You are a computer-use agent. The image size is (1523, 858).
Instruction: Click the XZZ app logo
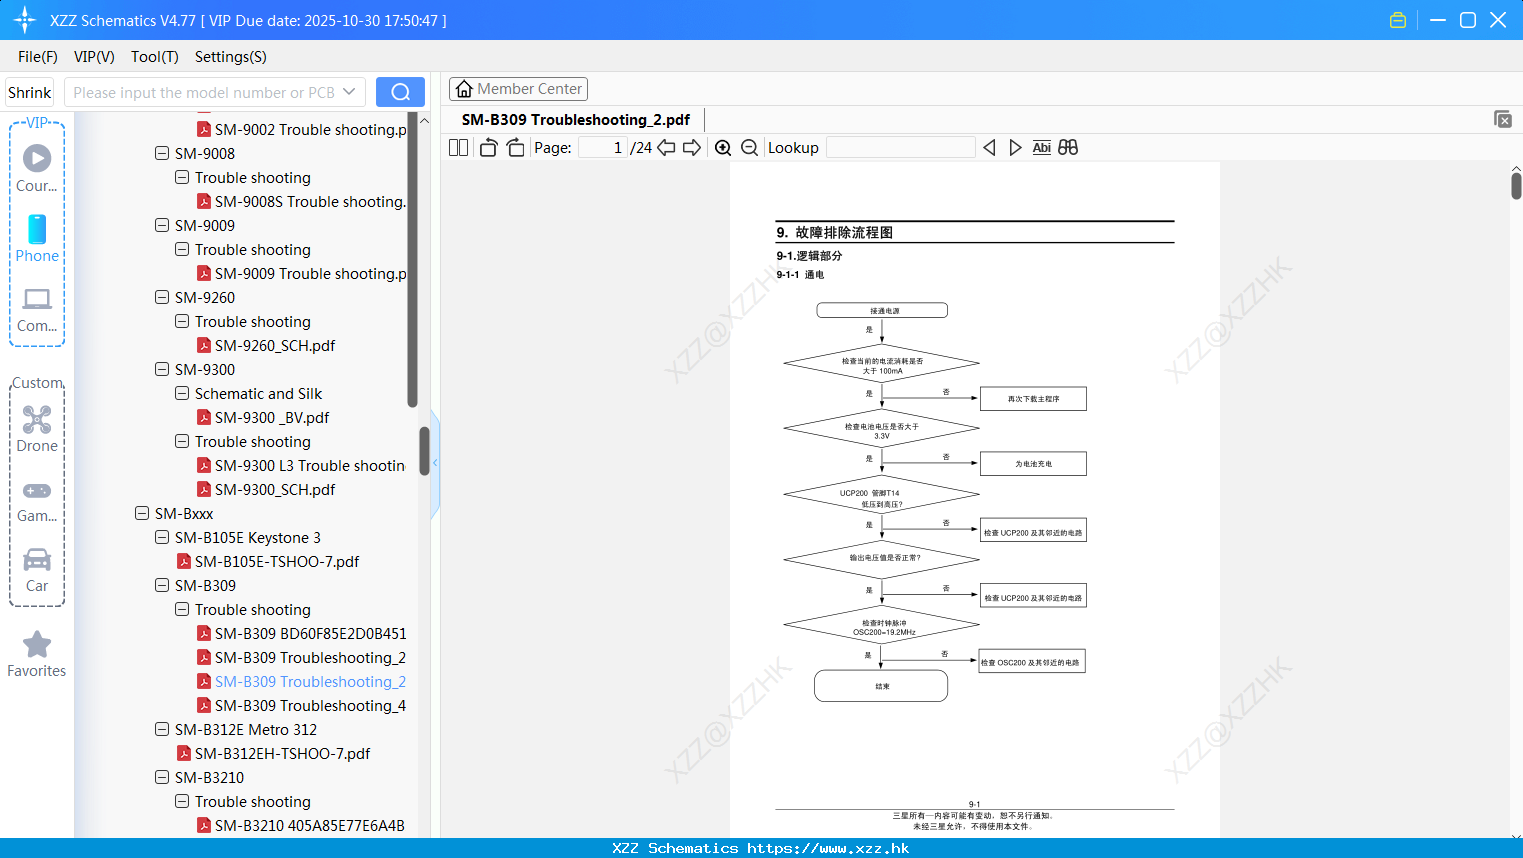pos(25,20)
